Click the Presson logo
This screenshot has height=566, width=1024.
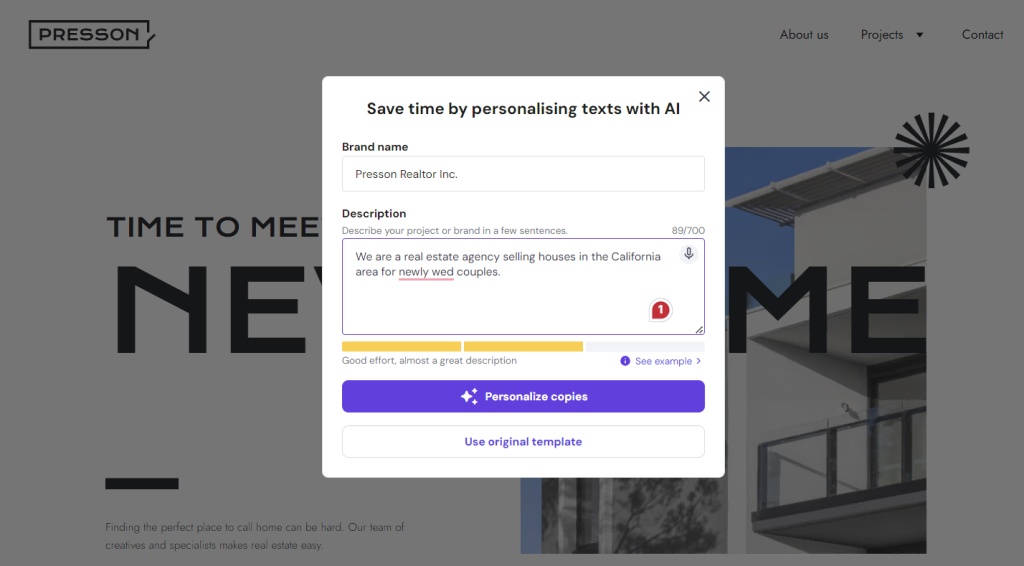click(91, 35)
